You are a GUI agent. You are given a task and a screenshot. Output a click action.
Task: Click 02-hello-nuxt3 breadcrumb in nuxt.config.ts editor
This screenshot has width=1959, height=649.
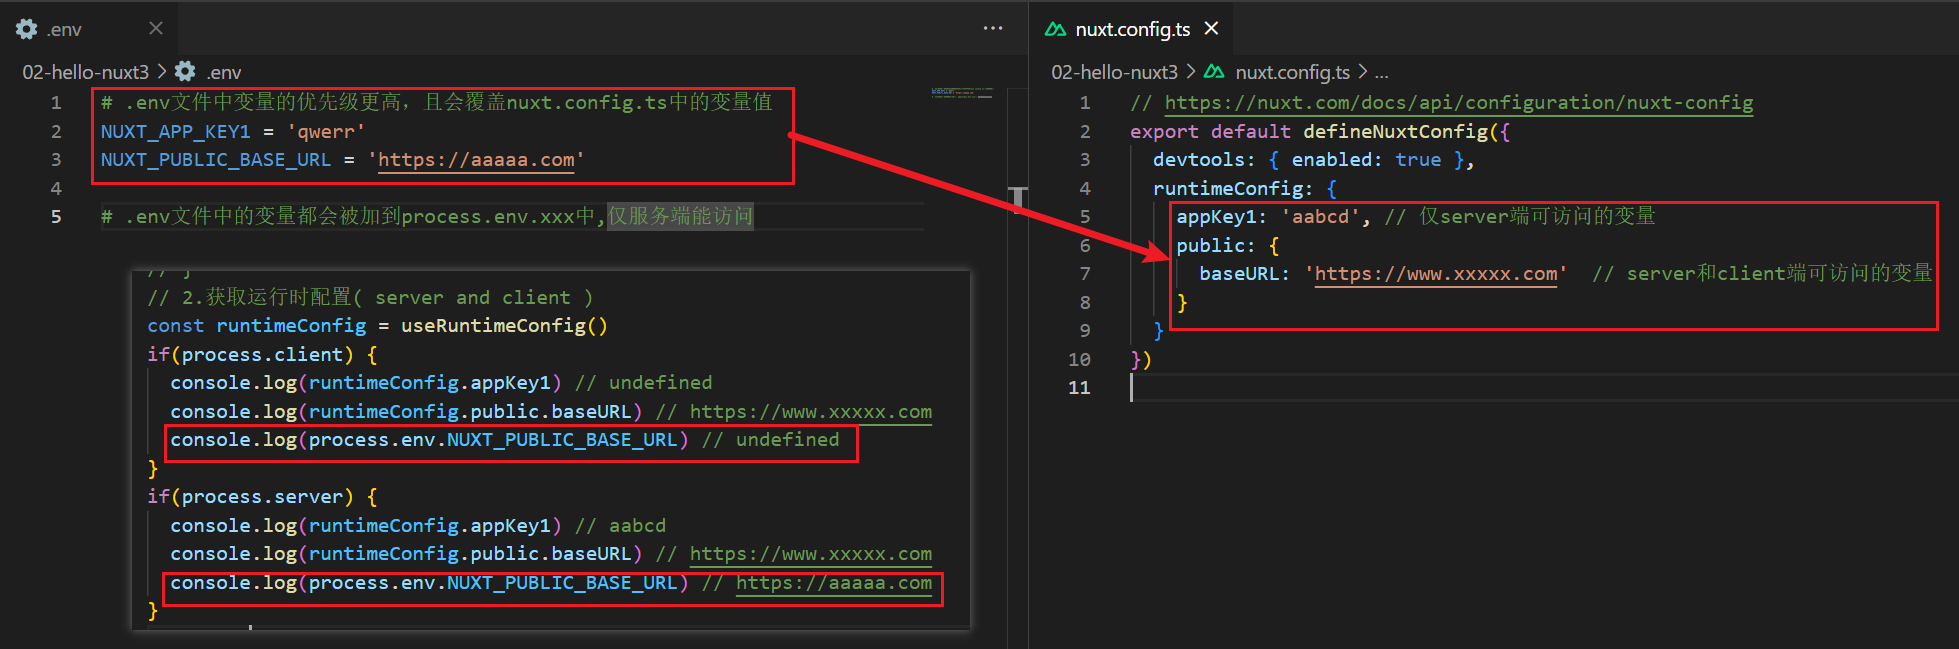click(x=1114, y=72)
